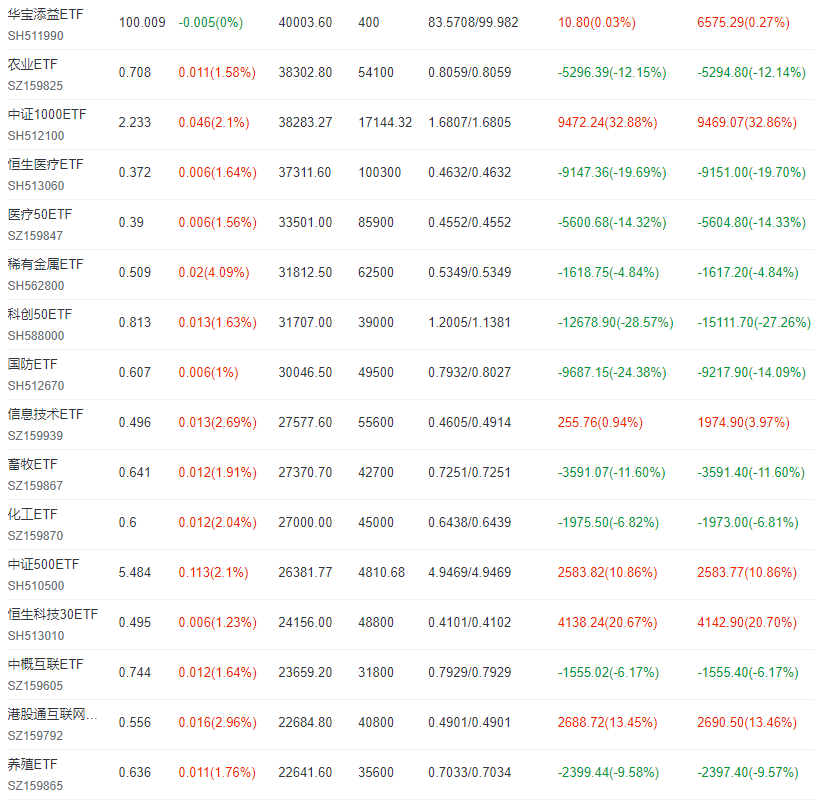Open the 华宝添益ETF fund name
Image resolution: width=814 pixels, height=800 pixels.
tap(45, 14)
